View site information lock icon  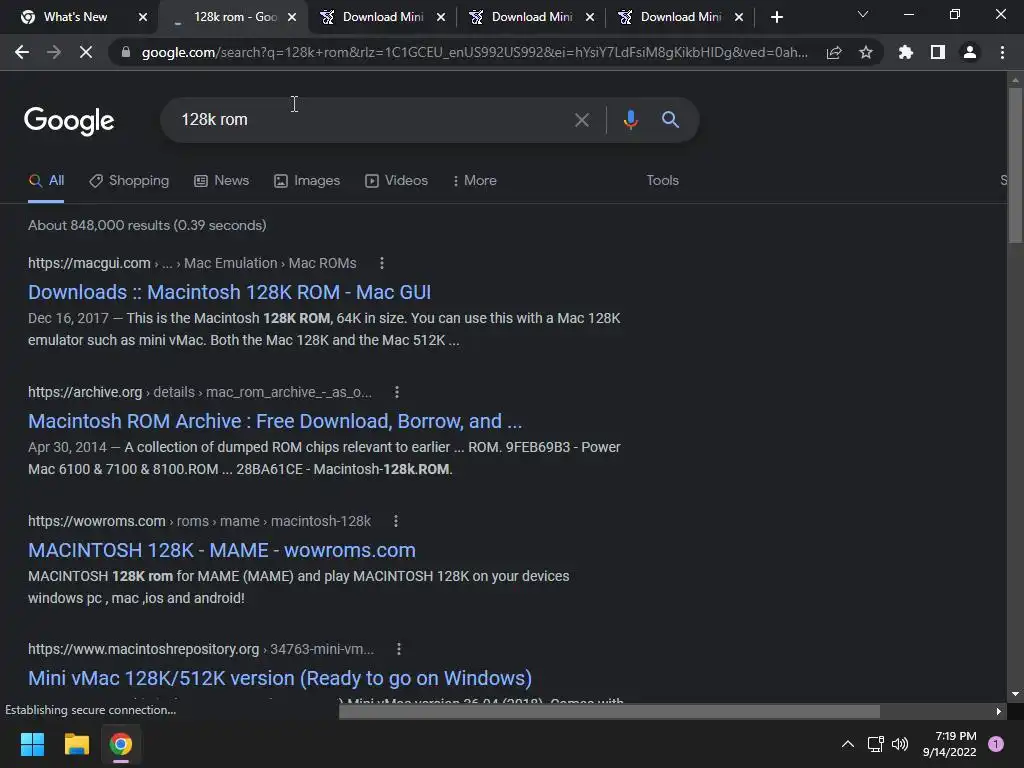pyautogui.click(x=126, y=52)
